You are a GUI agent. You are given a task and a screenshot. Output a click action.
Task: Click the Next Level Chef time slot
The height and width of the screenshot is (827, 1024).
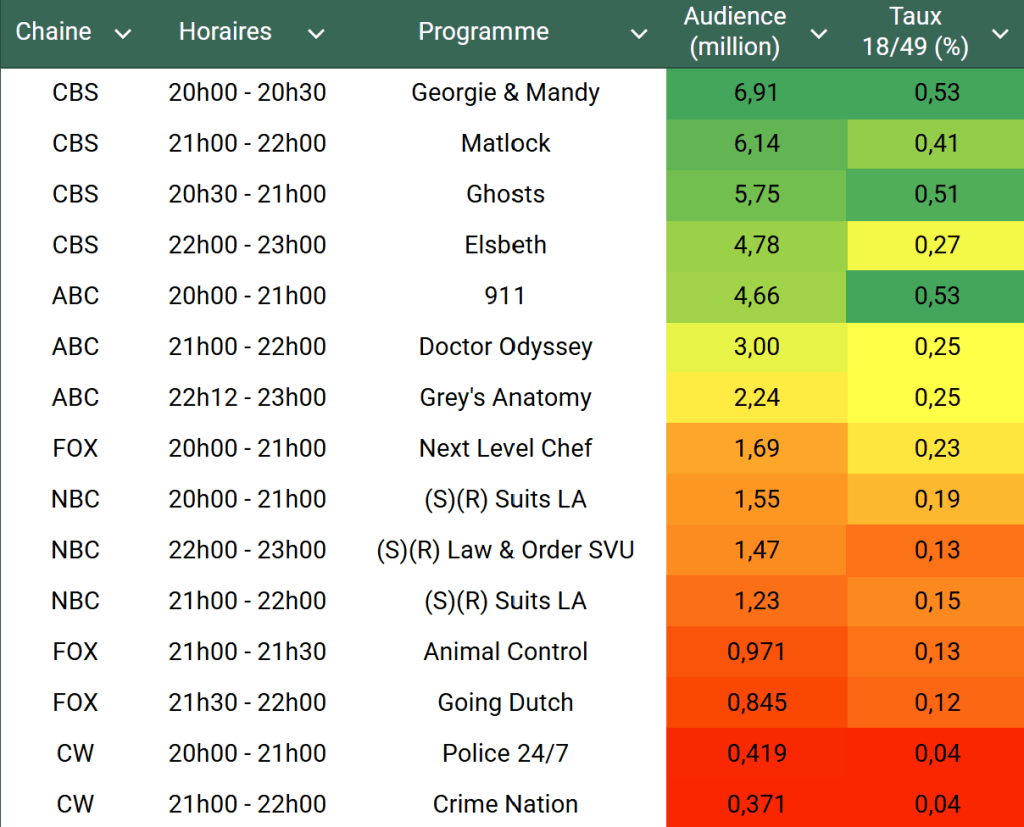point(247,449)
